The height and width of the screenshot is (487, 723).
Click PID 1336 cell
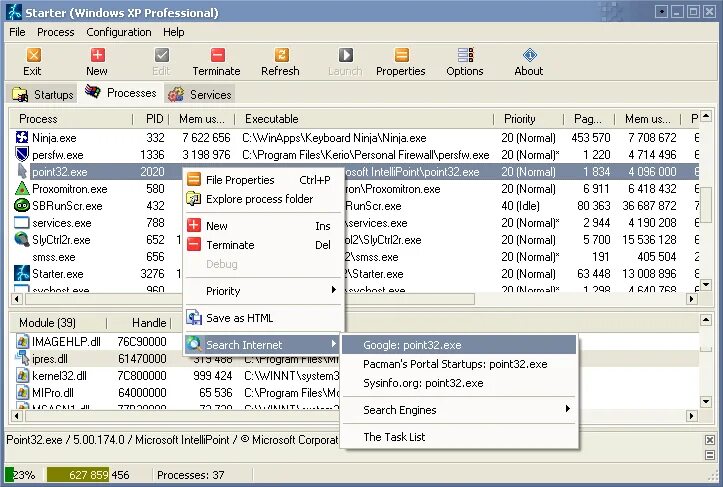pyautogui.click(x=153, y=155)
